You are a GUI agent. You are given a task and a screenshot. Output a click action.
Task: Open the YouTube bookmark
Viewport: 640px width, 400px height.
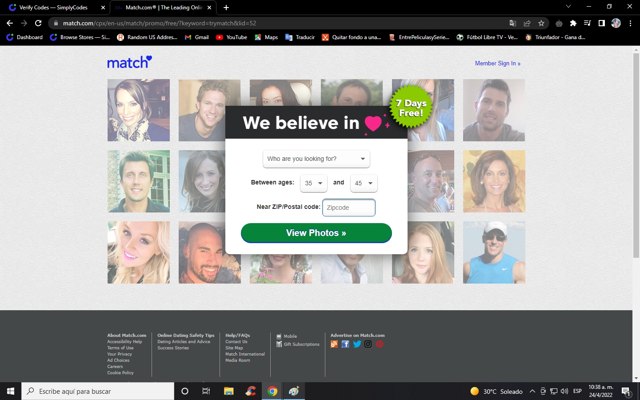coord(231,37)
